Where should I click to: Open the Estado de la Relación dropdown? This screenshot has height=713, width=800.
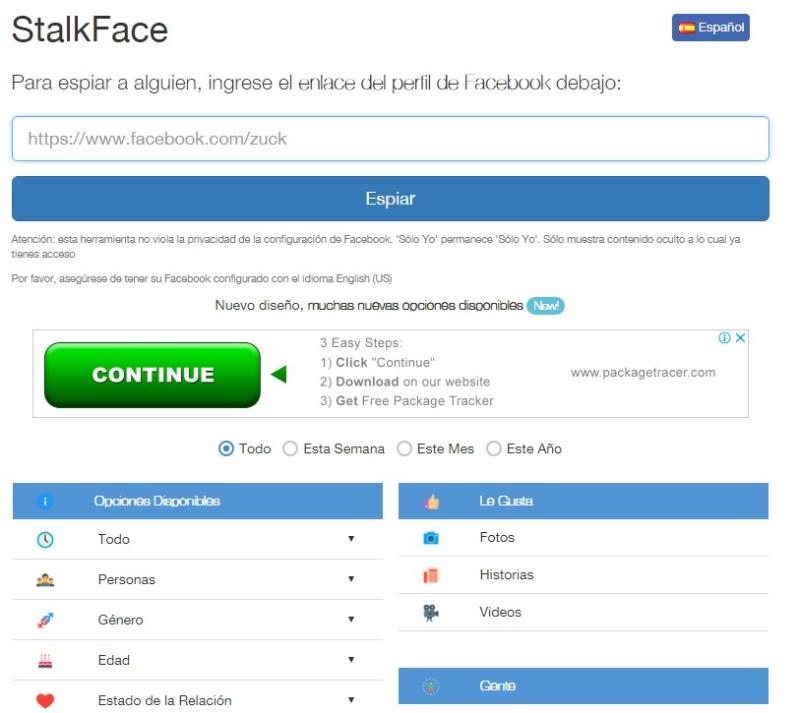coord(351,700)
